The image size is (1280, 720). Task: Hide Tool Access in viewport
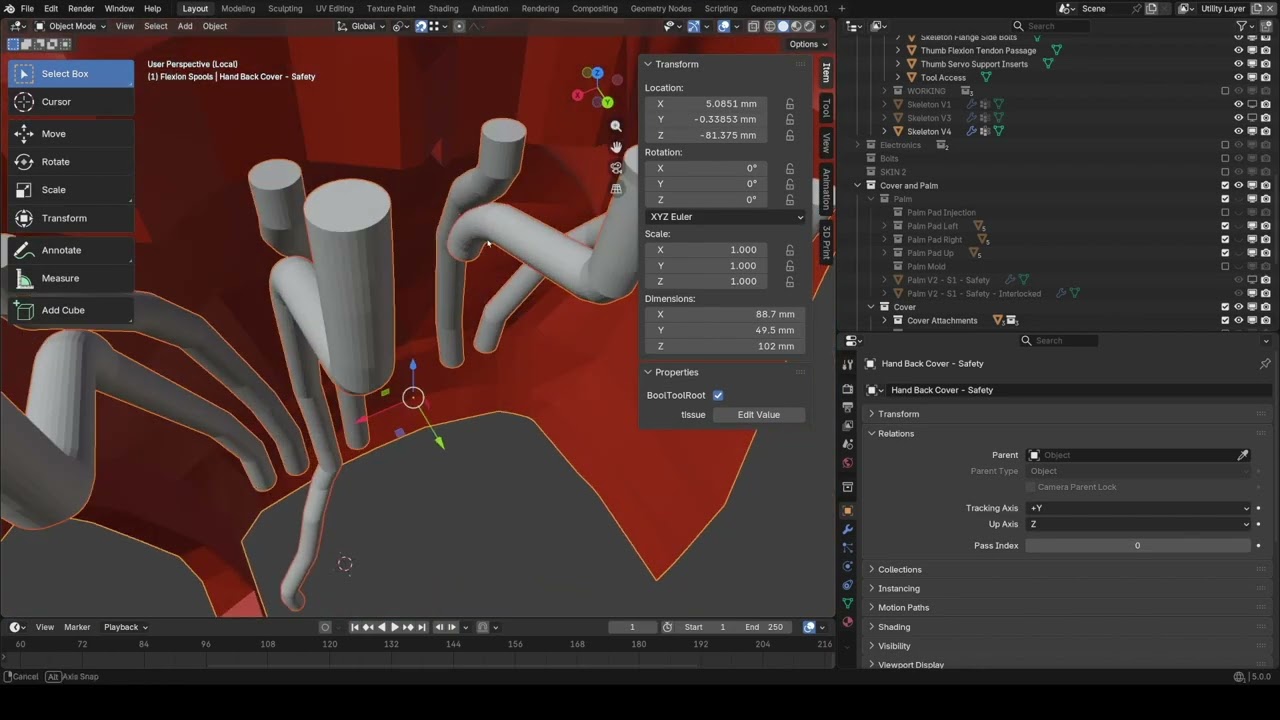pyautogui.click(x=1238, y=77)
